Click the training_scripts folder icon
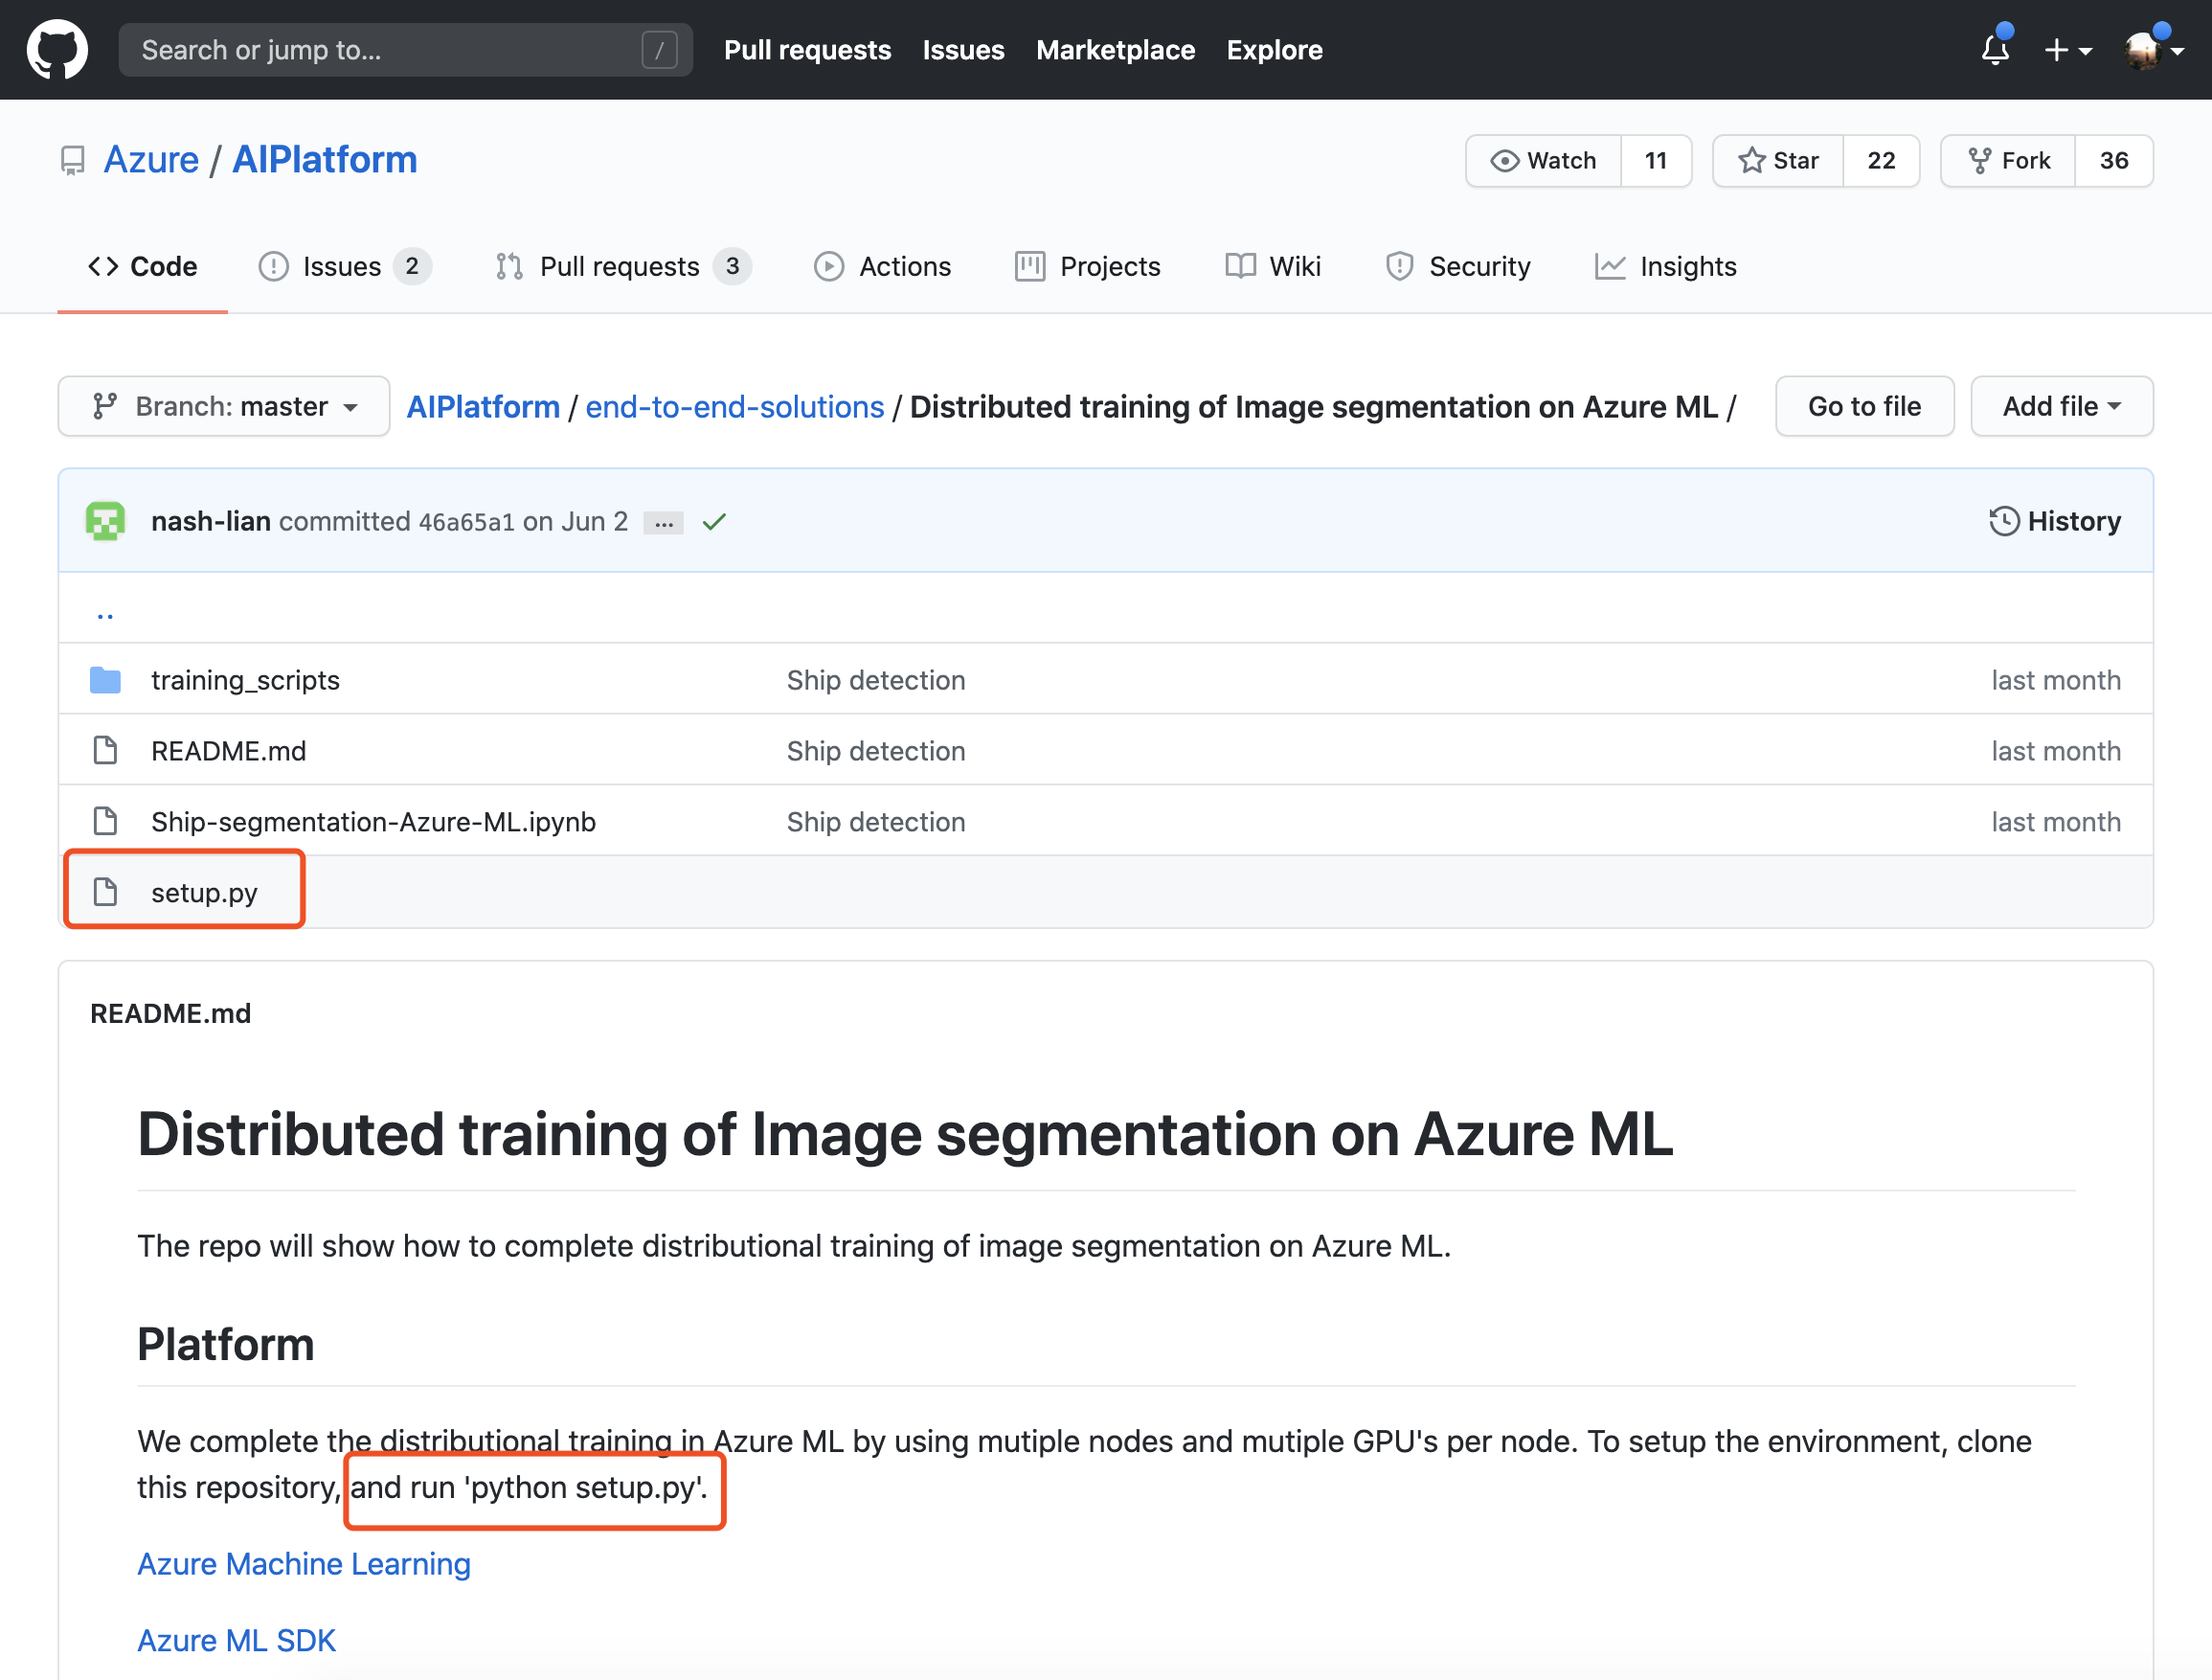This screenshot has width=2212, height=1680. pos(105,680)
